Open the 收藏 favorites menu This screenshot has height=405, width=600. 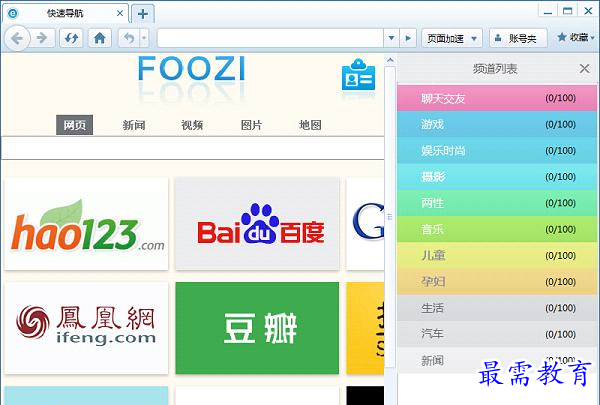tap(576, 38)
